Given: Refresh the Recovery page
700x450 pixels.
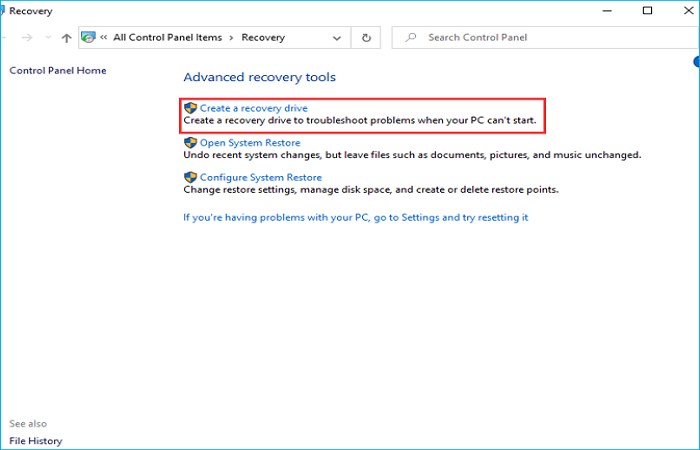Looking at the screenshot, I should click(366, 38).
